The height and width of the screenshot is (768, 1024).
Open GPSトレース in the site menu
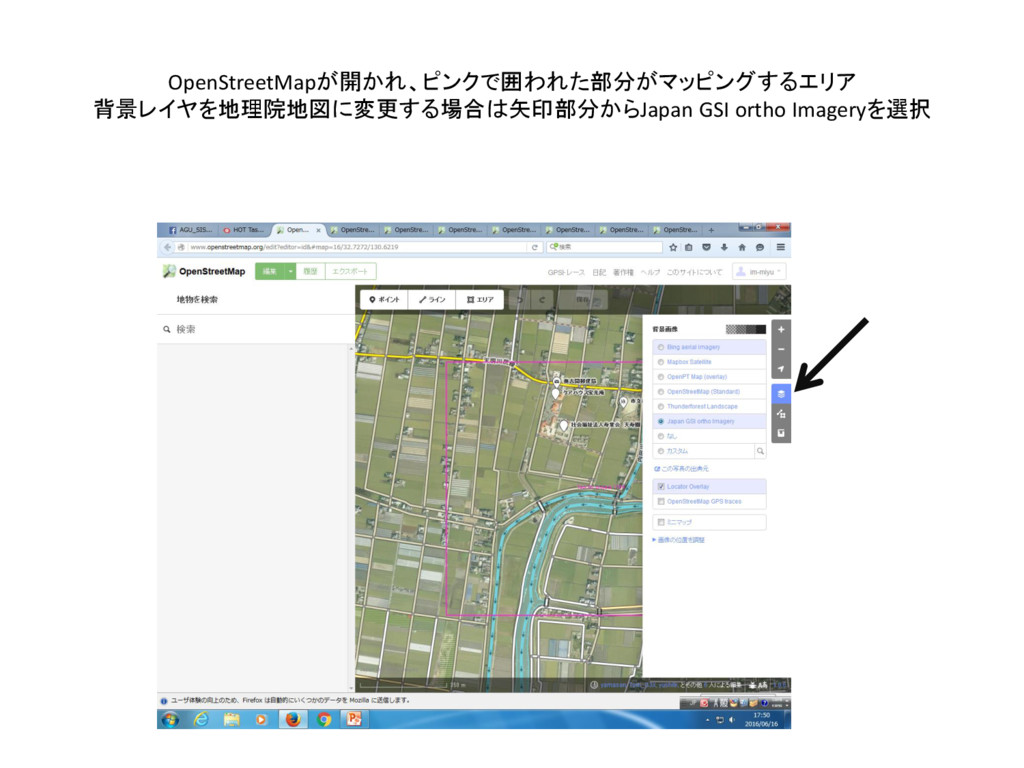[x=566, y=272]
